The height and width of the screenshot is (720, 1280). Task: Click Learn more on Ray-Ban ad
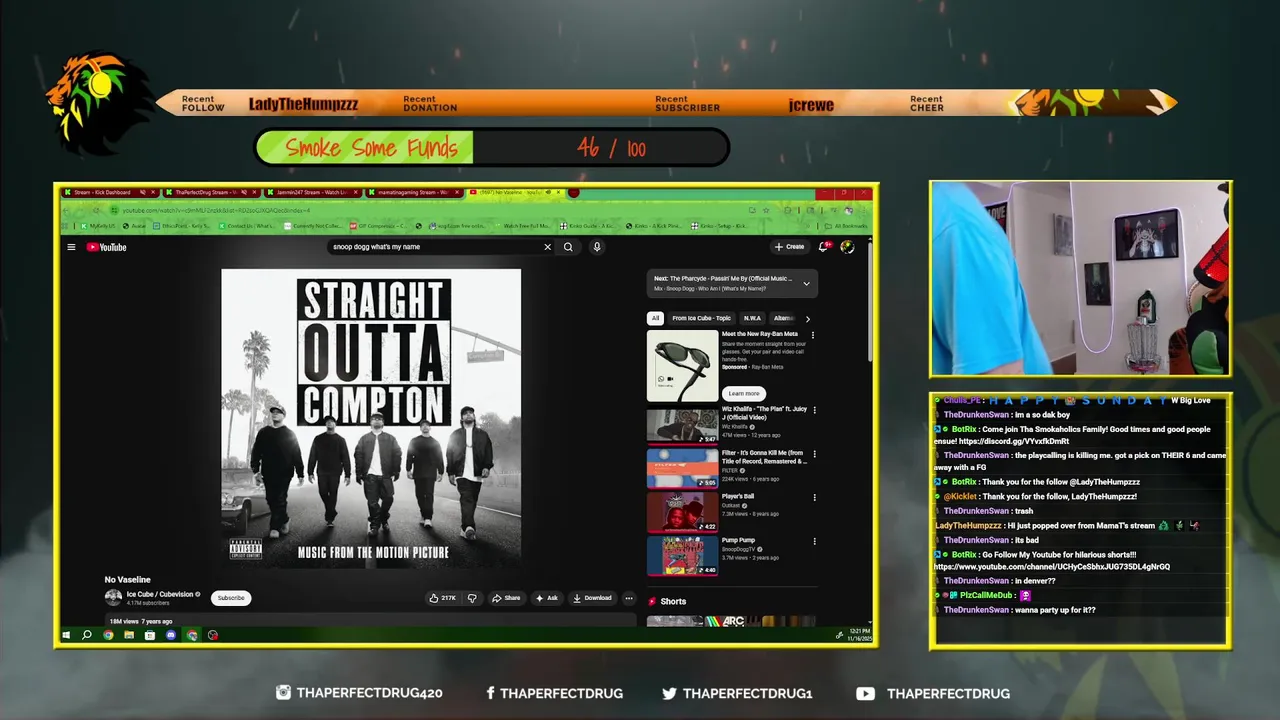[x=744, y=393]
